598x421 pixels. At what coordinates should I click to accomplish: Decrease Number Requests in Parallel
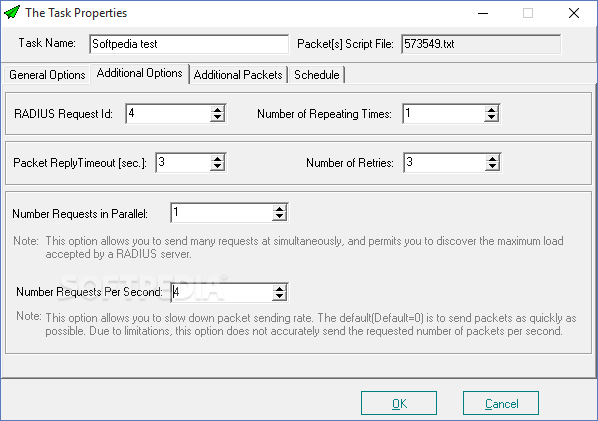click(x=280, y=217)
